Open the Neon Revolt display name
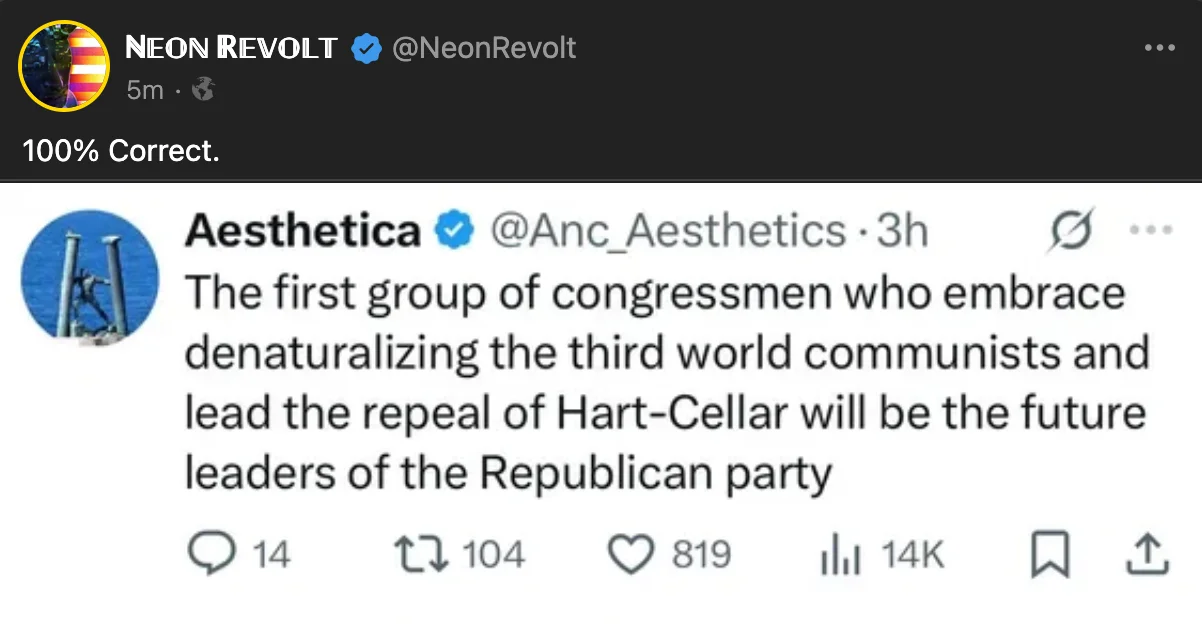Screen dimensions: 1202x644 pos(232,48)
